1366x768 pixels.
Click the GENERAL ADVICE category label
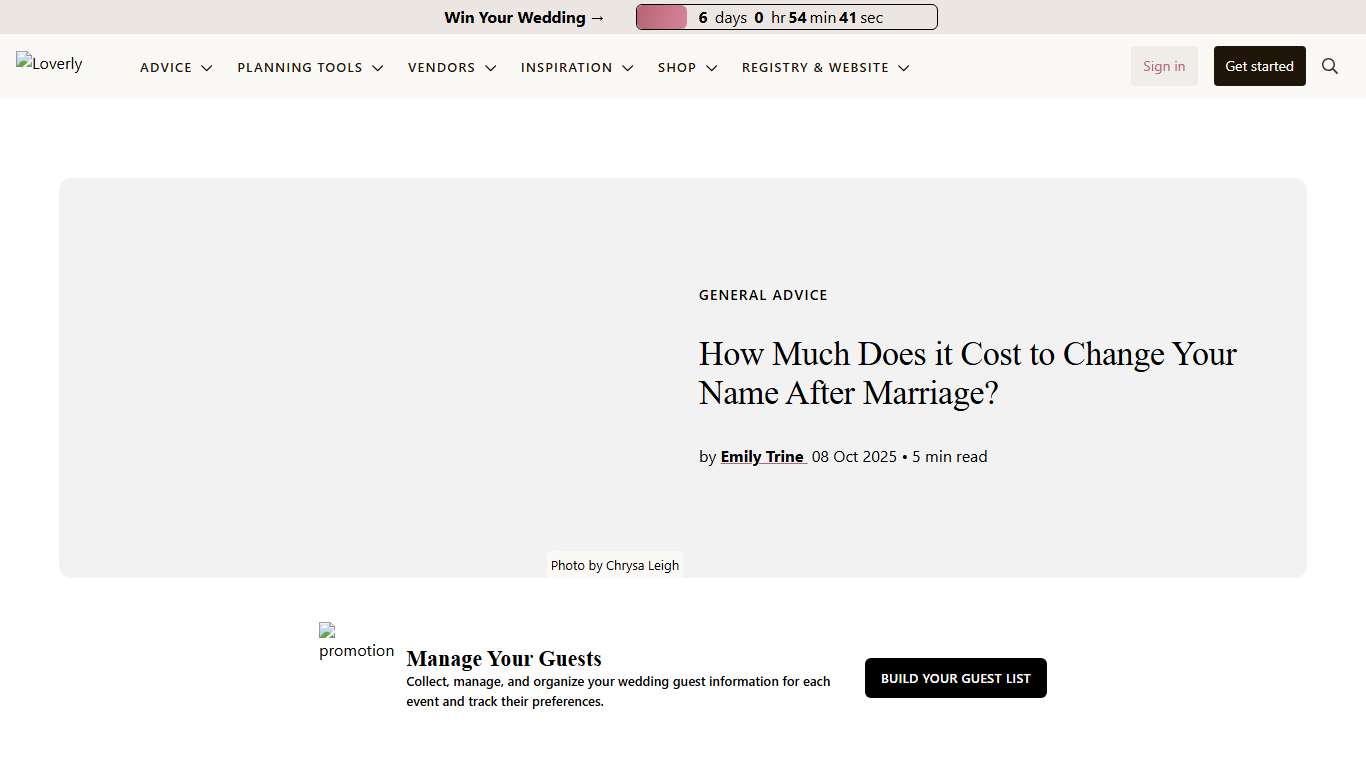[763, 294]
